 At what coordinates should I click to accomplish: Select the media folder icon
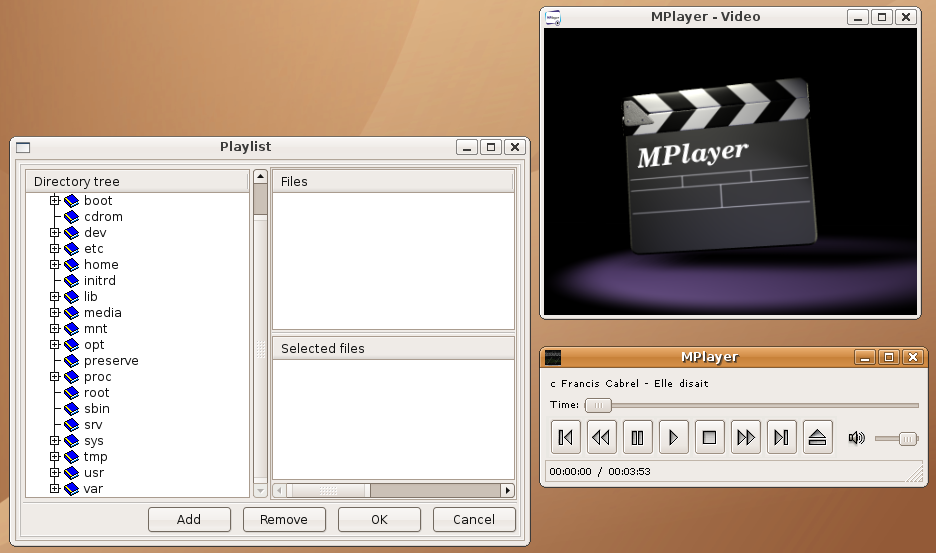(72, 313)
